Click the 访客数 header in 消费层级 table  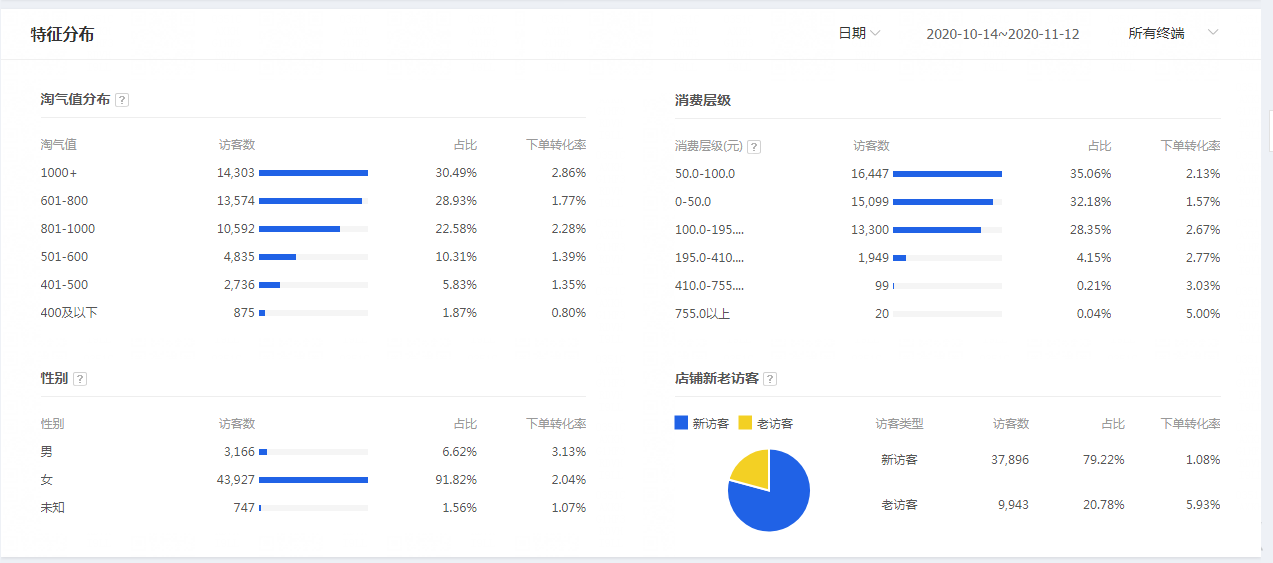click(871, 146)
